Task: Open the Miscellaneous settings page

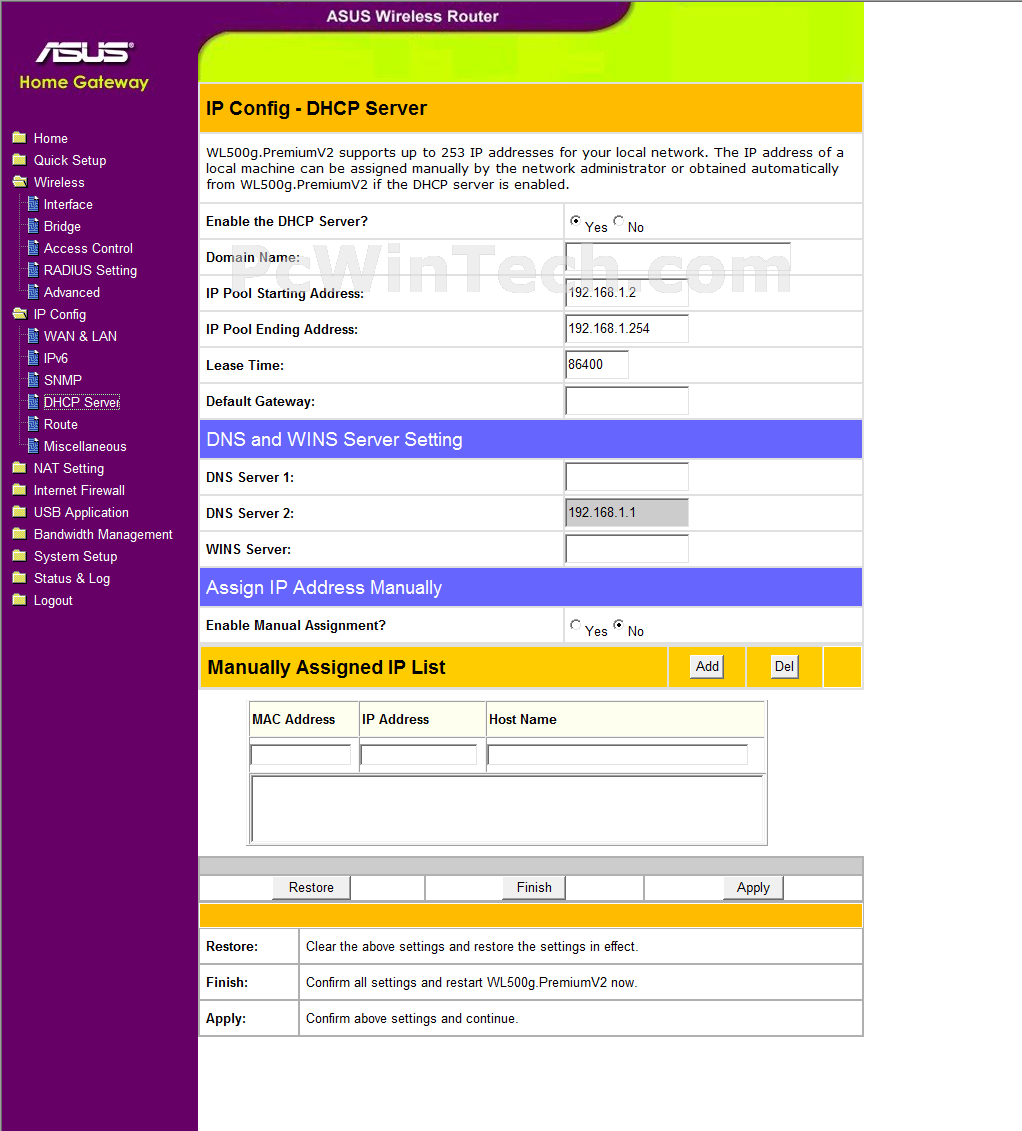Action: [85, 446]
